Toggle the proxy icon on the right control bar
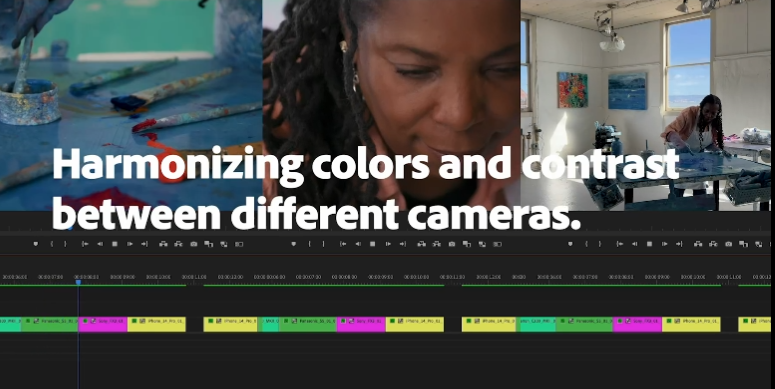 tap(759, 244)
